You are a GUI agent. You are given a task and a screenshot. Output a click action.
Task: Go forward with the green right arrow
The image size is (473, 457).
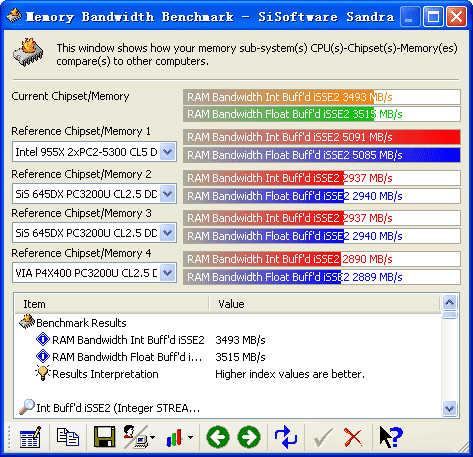coord(249,437)
